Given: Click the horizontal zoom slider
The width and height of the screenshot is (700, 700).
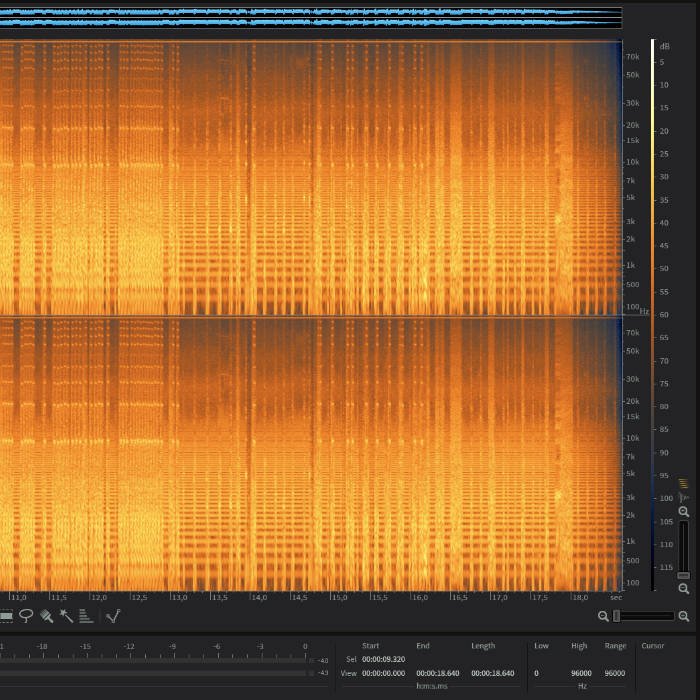Looking at the screenshot, I should tap(644, 616).
